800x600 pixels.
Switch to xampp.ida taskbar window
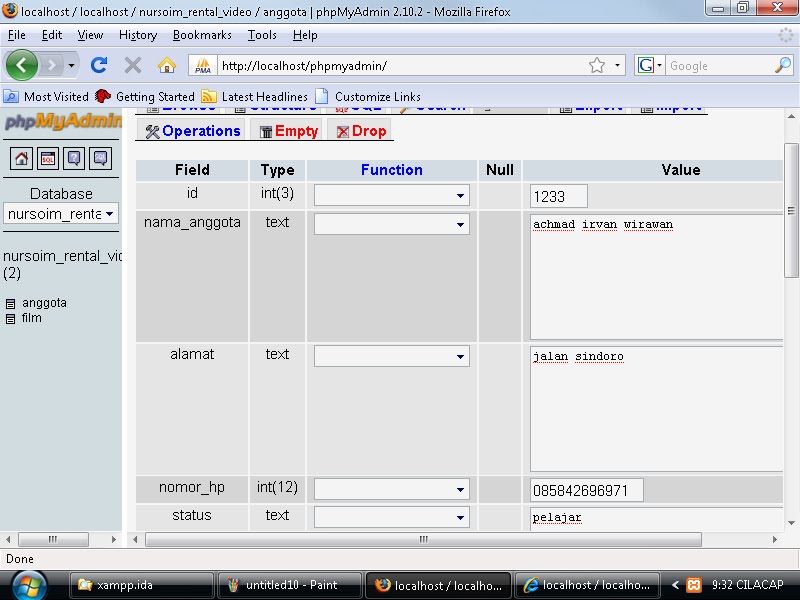coord(141,585)
